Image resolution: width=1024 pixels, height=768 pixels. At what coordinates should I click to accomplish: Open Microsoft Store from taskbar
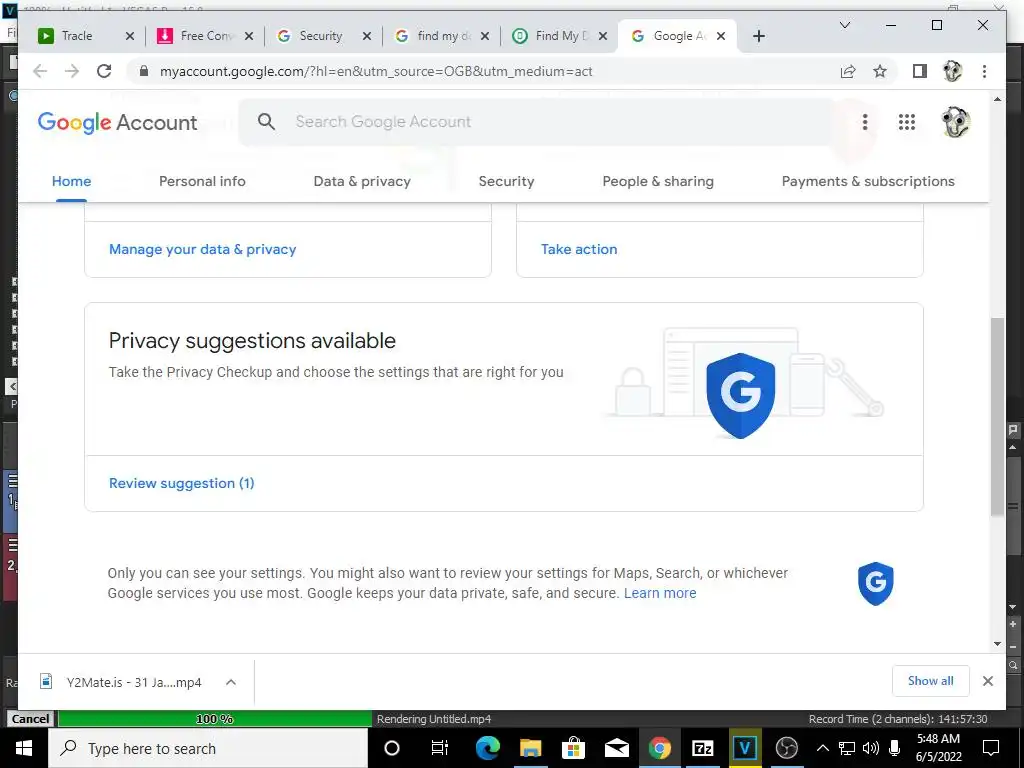pyautogui.click(x=573, y=748)
